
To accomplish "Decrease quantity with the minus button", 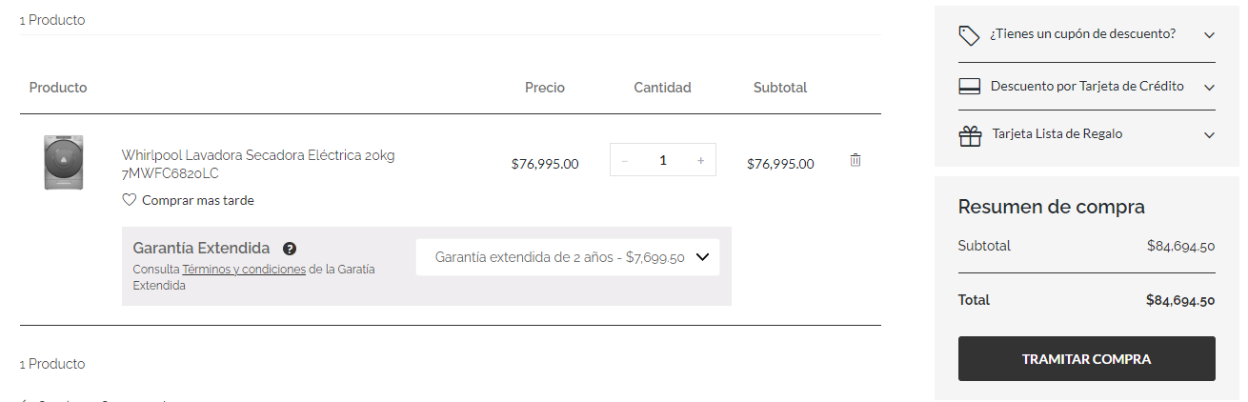I will 625,160.
